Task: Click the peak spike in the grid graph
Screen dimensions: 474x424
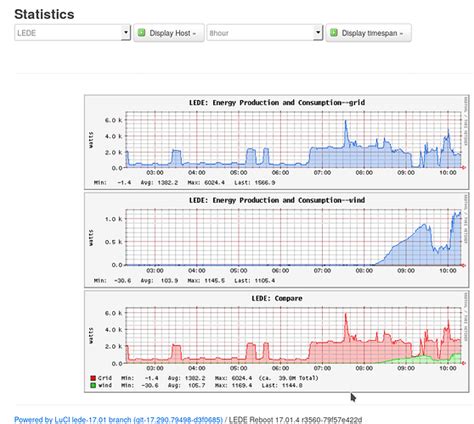Action: point(346,122)
